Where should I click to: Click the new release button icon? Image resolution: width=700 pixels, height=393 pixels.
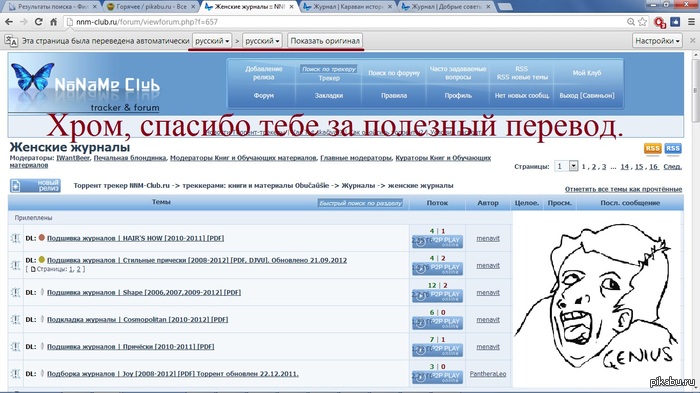point(35,185)
